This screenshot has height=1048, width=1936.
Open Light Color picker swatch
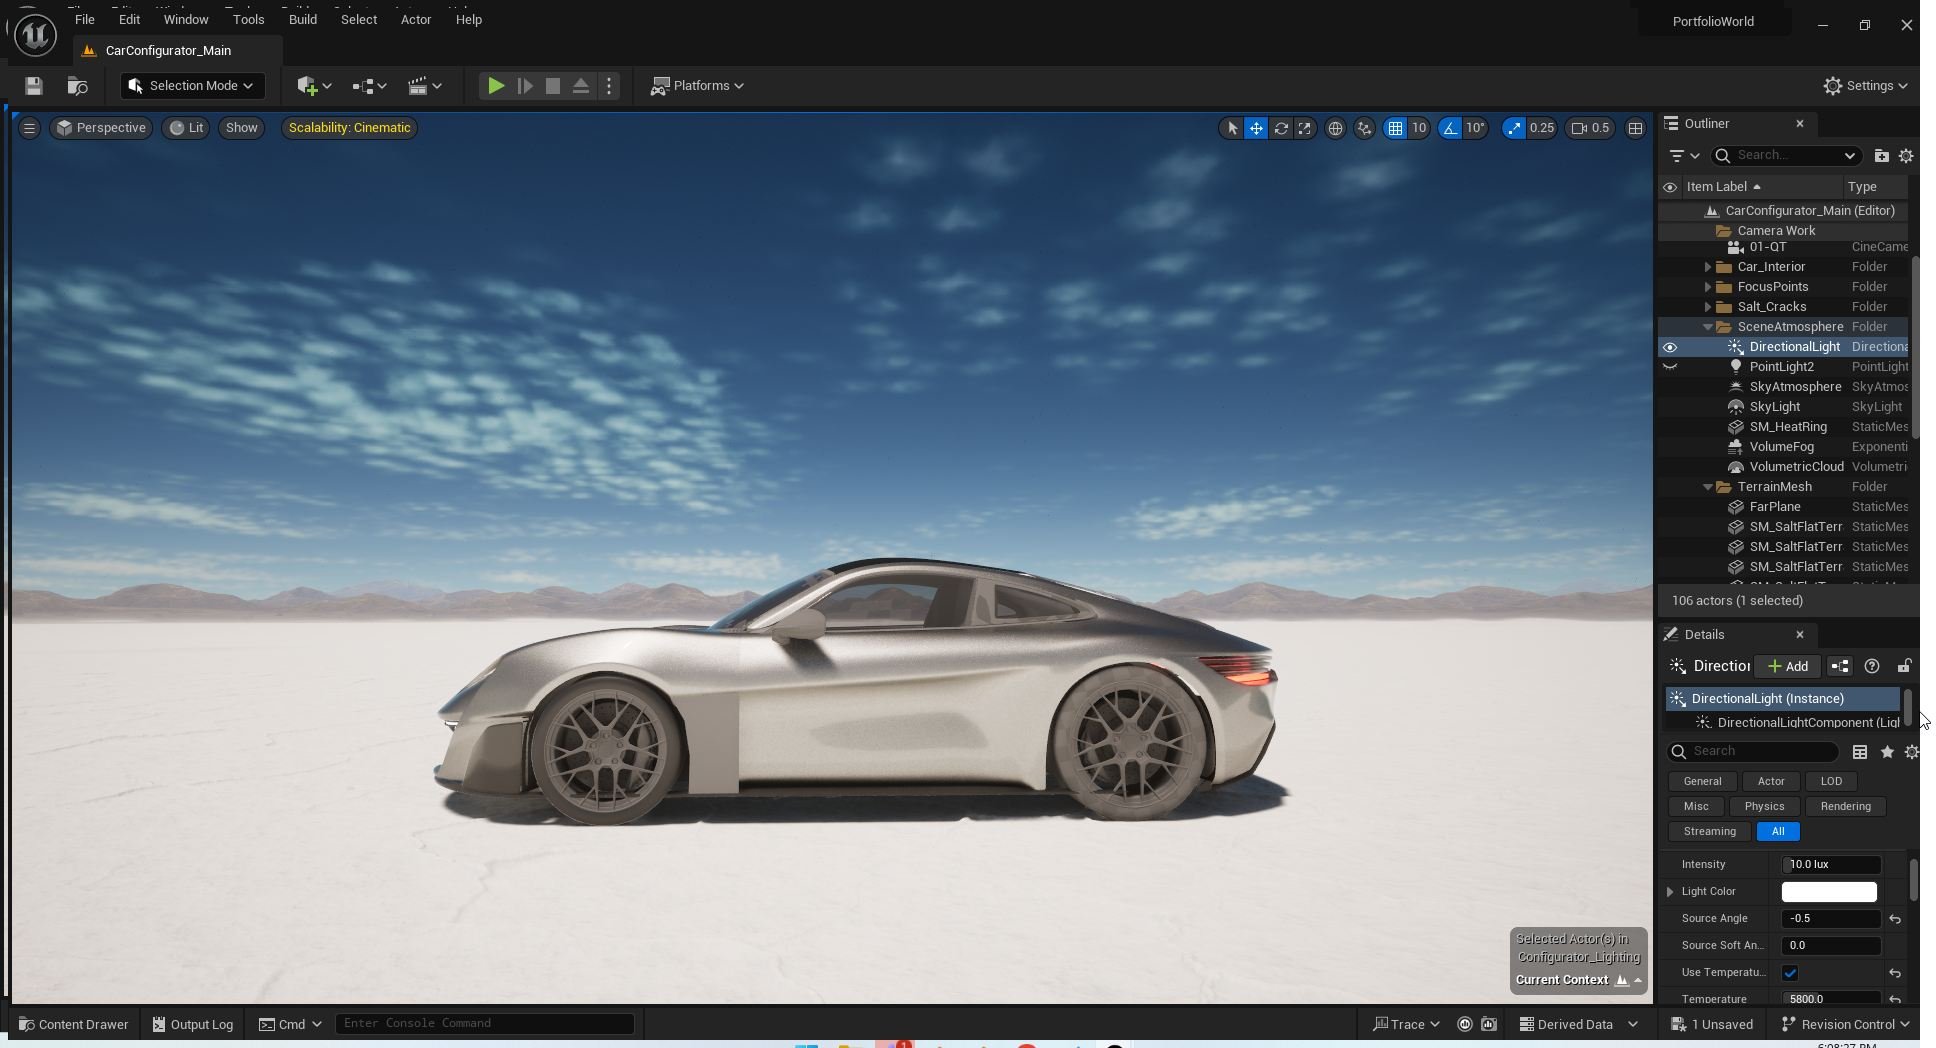(x=1829, y=892)
